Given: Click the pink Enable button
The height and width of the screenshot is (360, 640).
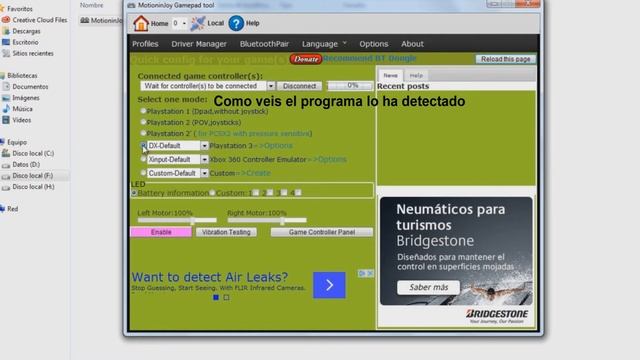Looking at the screenshot, I should click(x=161, y=232).
